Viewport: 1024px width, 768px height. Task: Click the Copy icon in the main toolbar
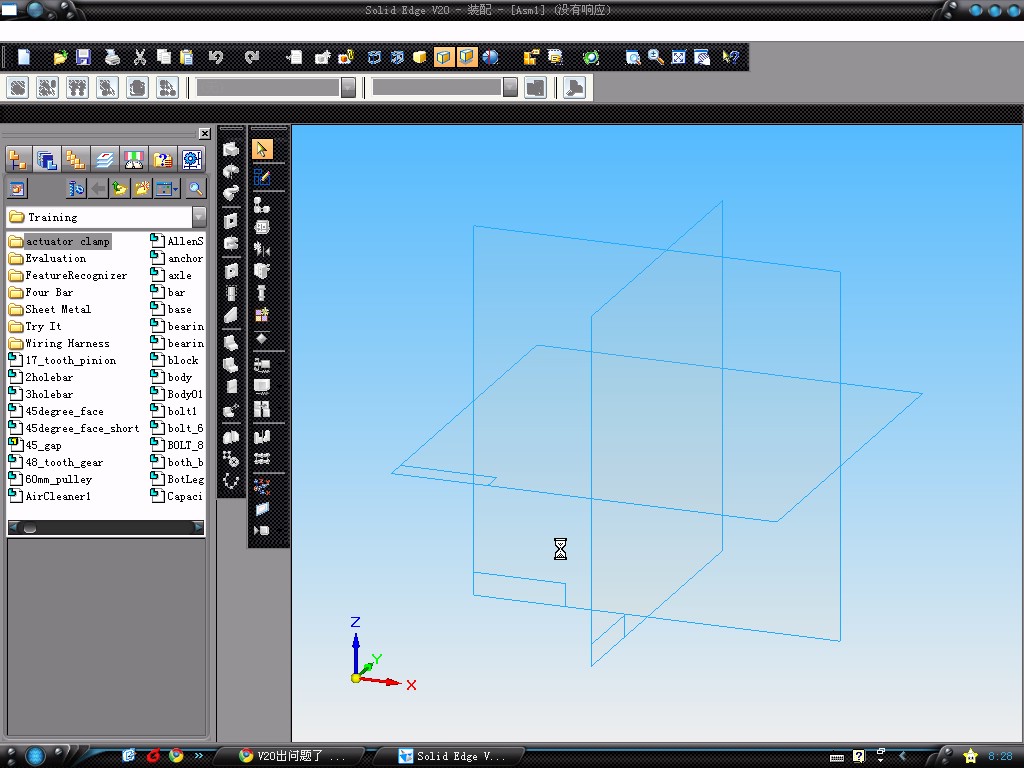click(163, 57)
